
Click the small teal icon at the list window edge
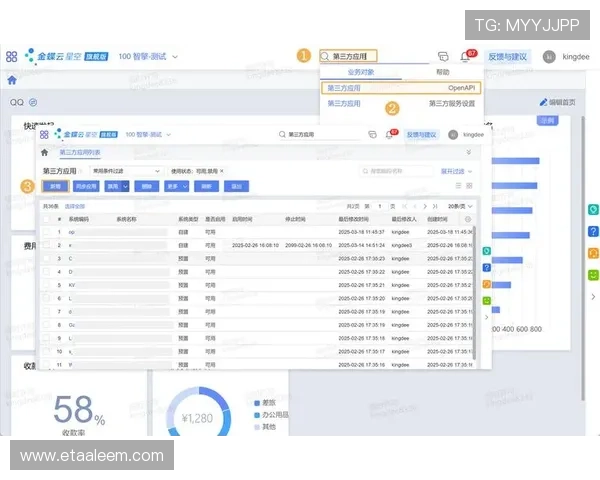click(x=486, y=251)
